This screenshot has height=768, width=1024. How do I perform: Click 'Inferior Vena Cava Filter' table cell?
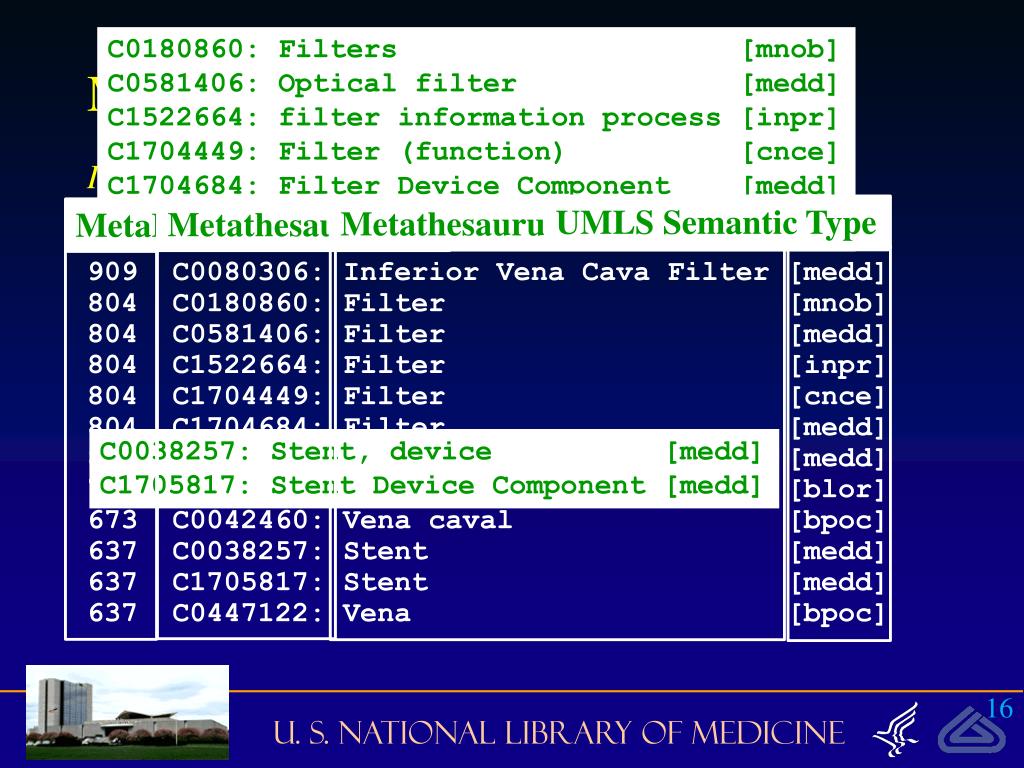[556, 272]
